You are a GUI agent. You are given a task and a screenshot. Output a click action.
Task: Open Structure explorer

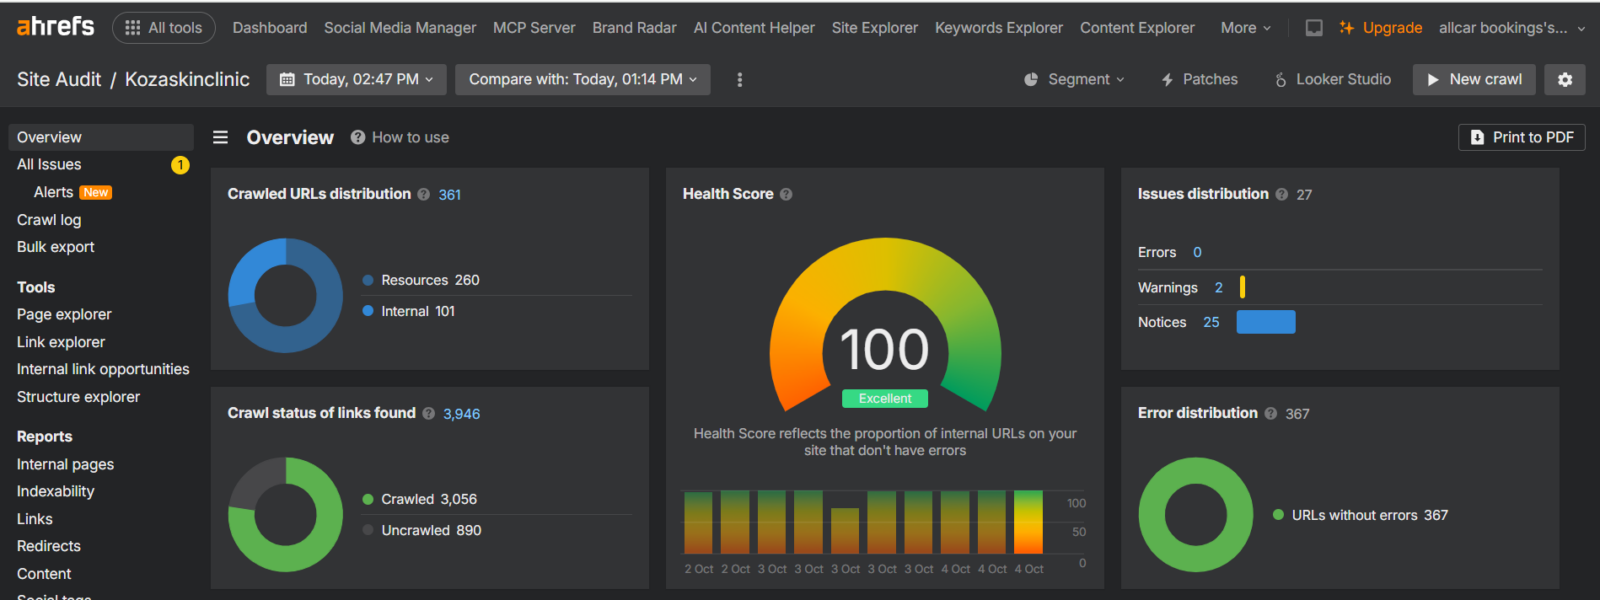click(x=78, y=397)
